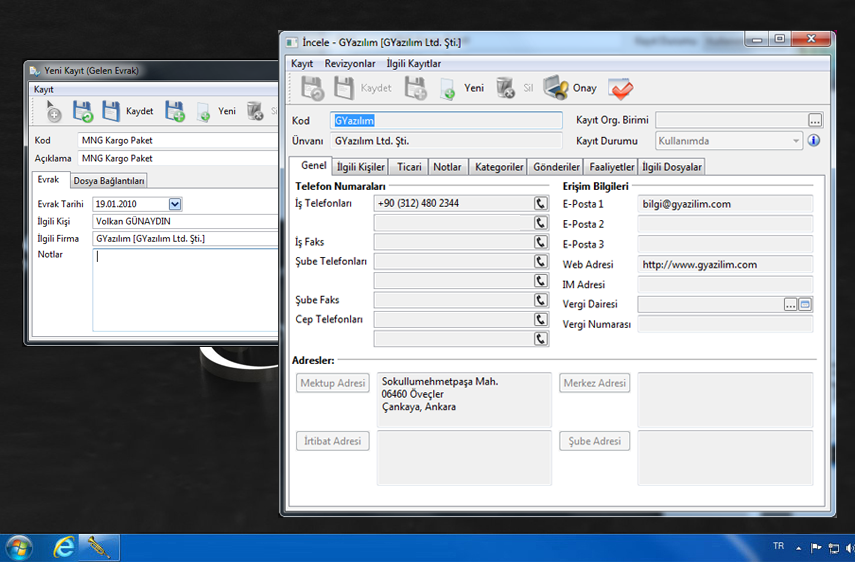Open the Internet Explorer taskbar icon
The width and height of the screenshot is (855, 562).
coord(65,546)
